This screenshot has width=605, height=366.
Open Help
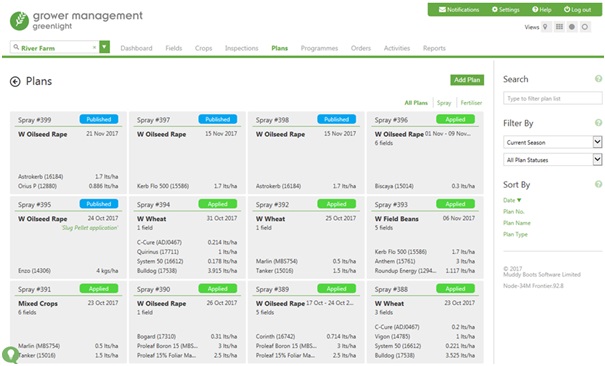tap(542, 10)
